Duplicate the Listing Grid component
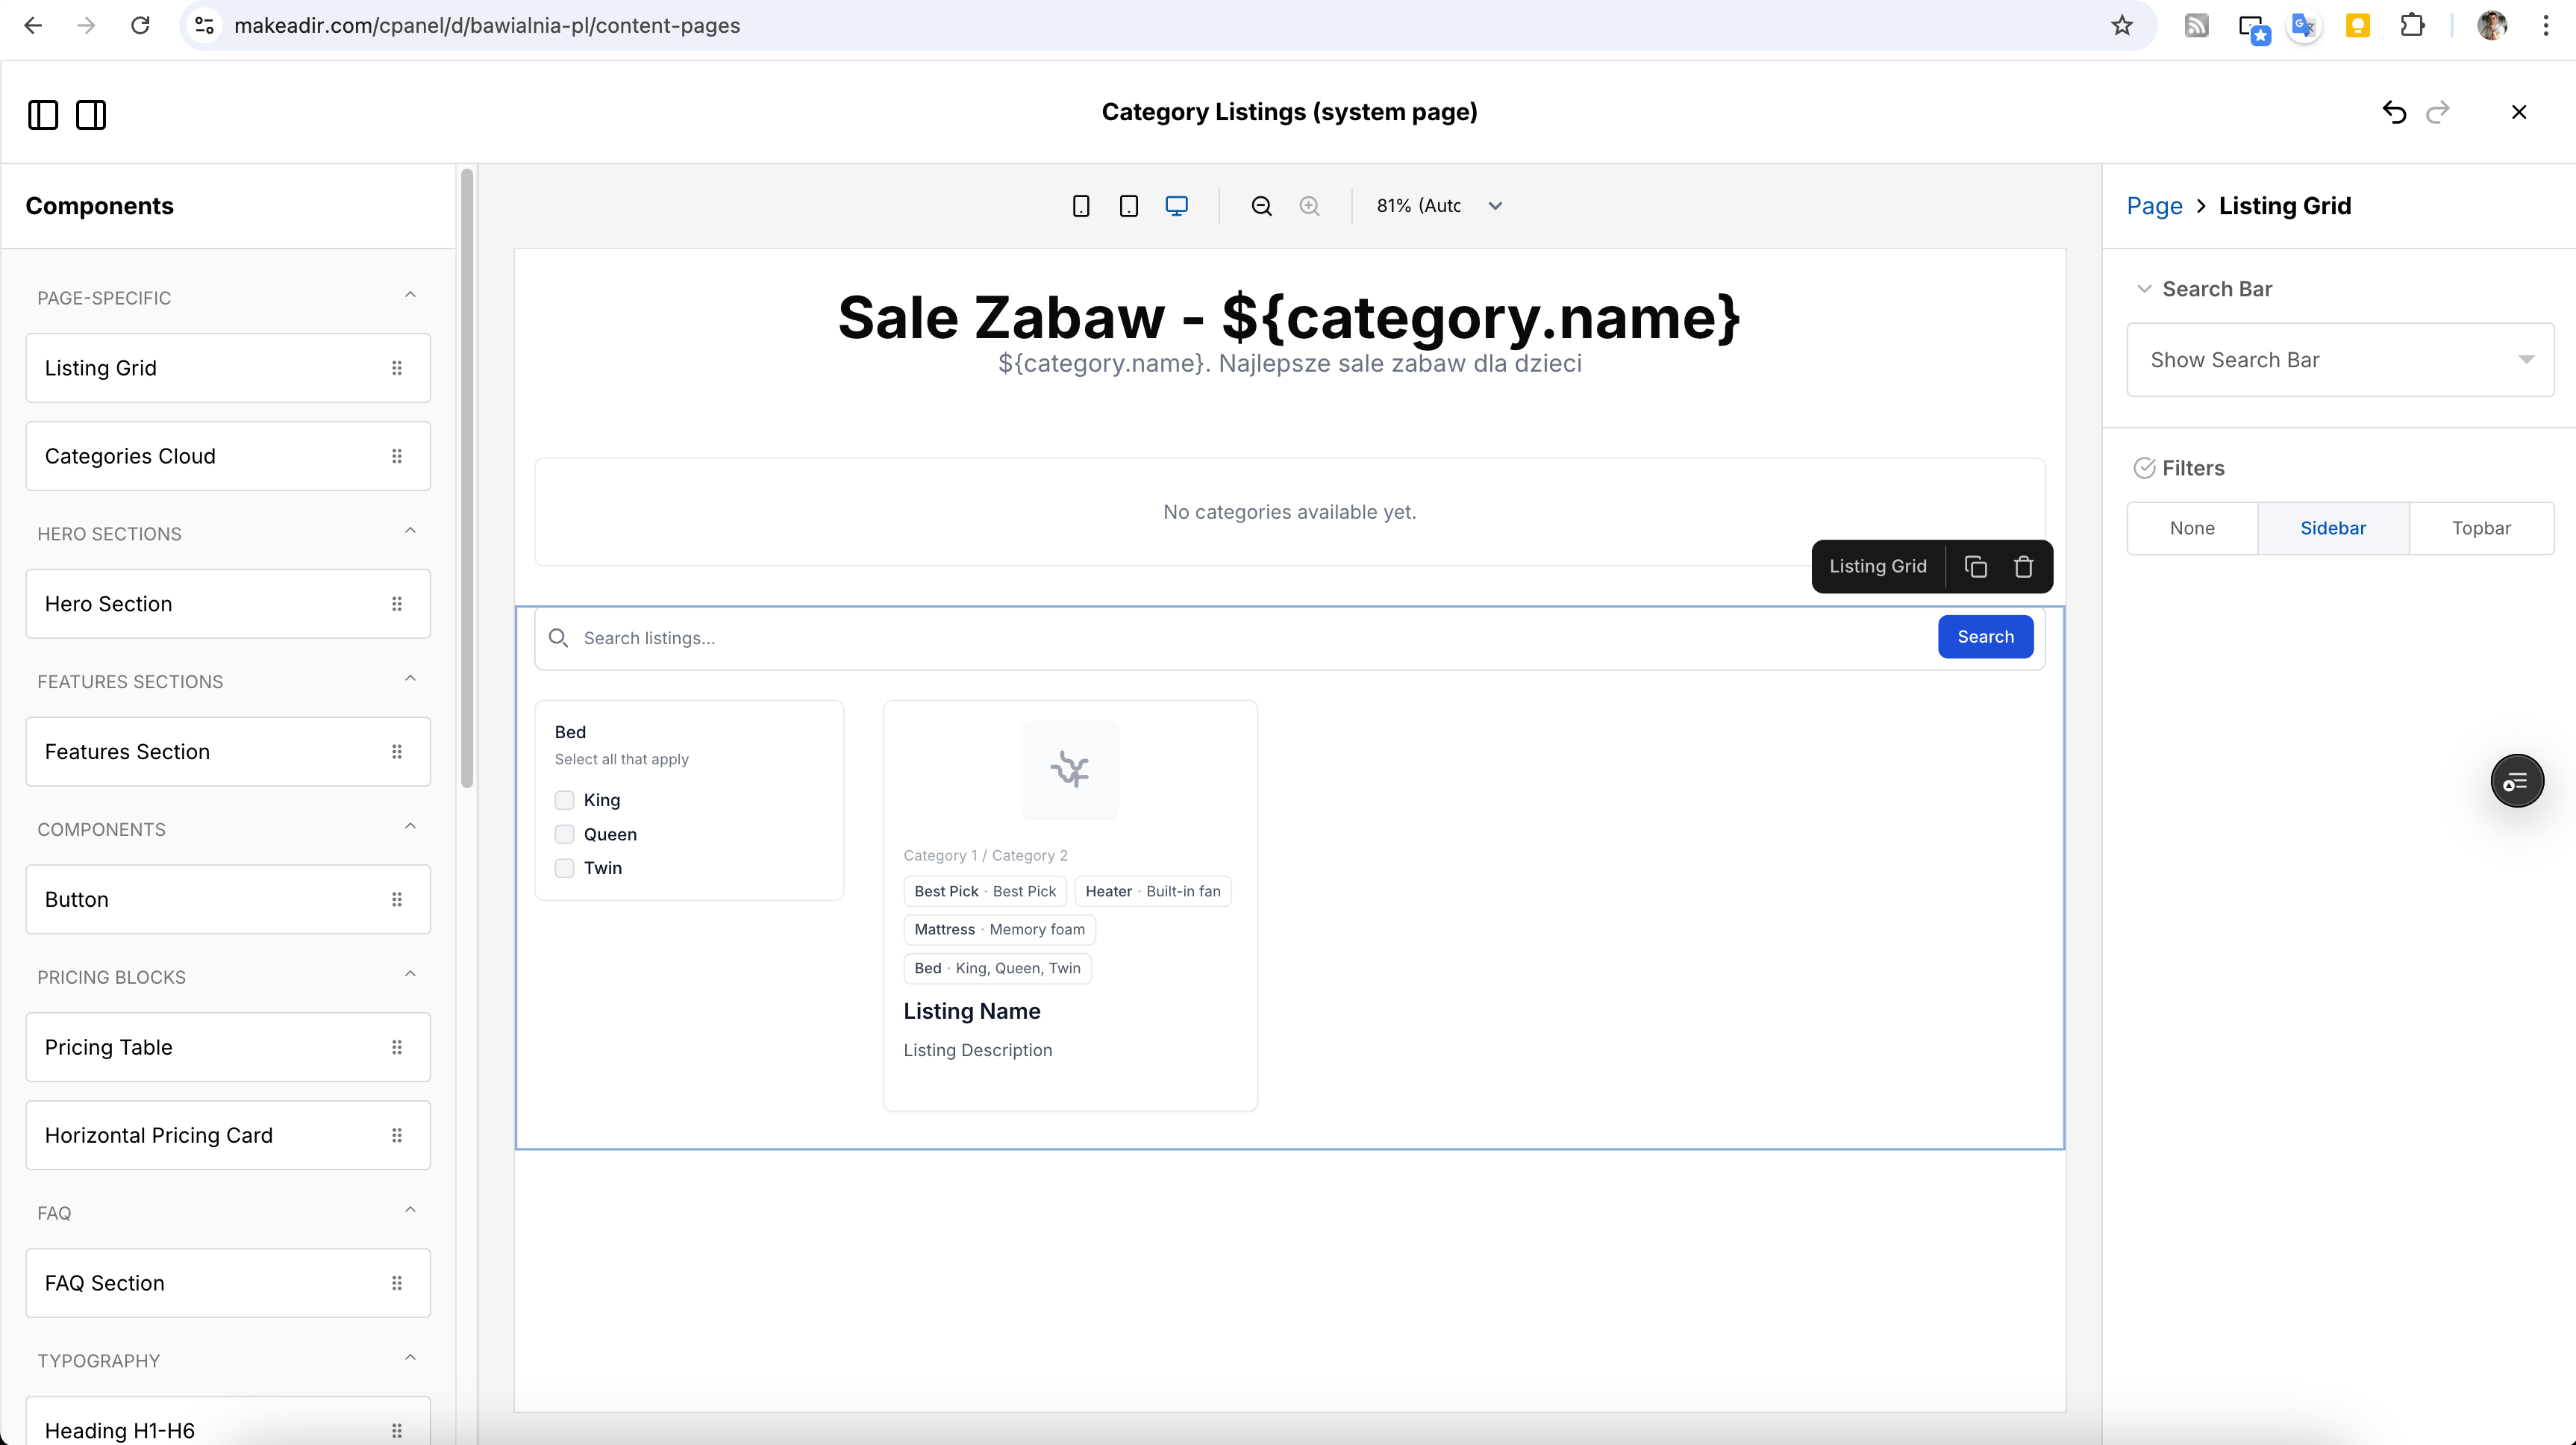 (1975, 567)
